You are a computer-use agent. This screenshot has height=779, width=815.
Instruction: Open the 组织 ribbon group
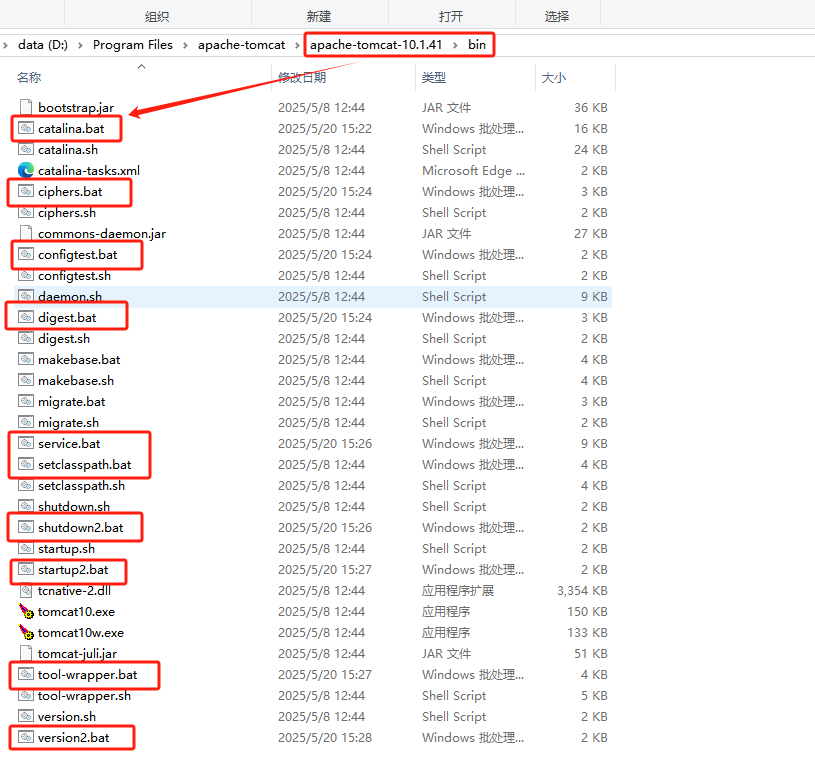point(157,17)
